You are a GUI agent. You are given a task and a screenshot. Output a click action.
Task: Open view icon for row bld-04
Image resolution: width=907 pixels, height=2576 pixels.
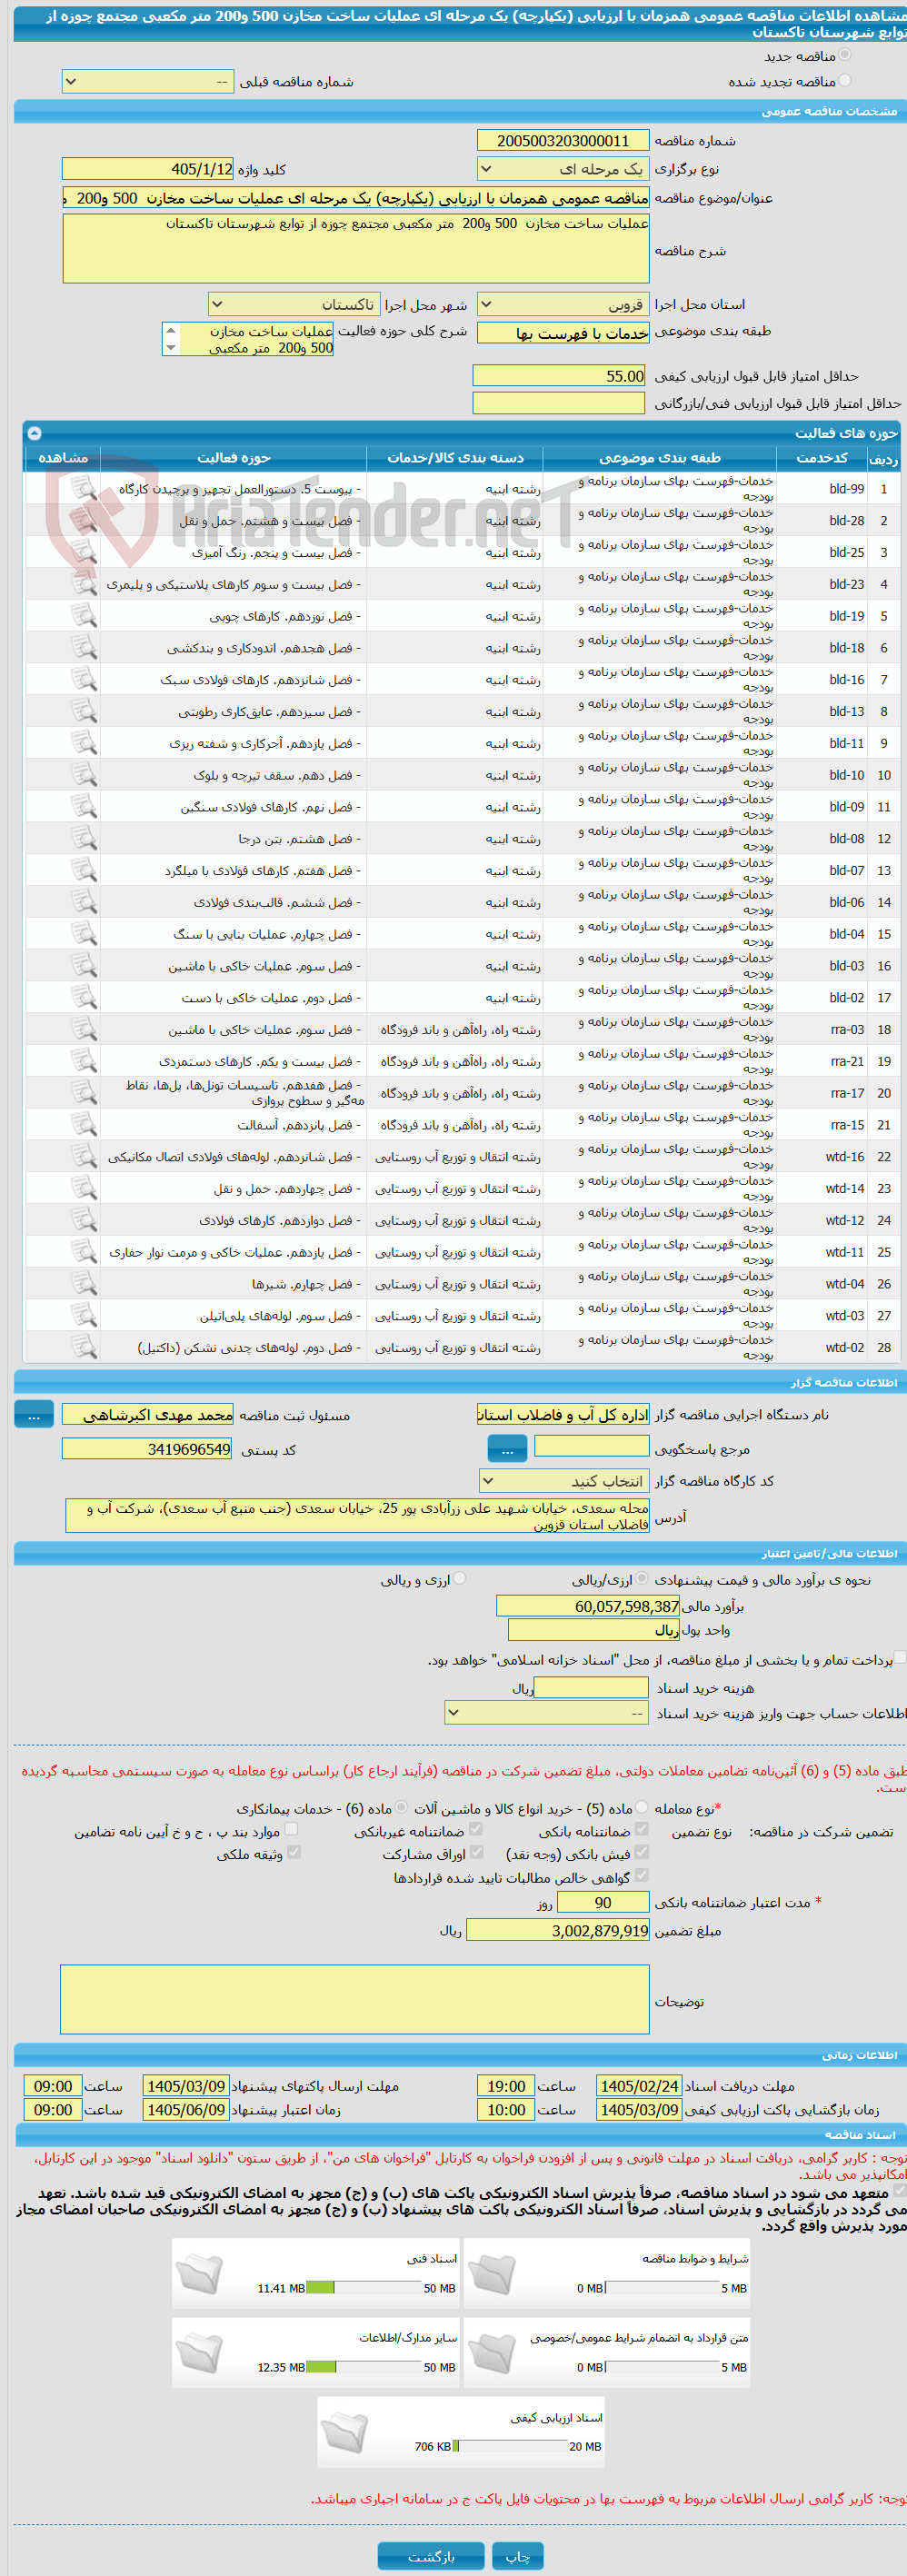(x=84, y=934)
